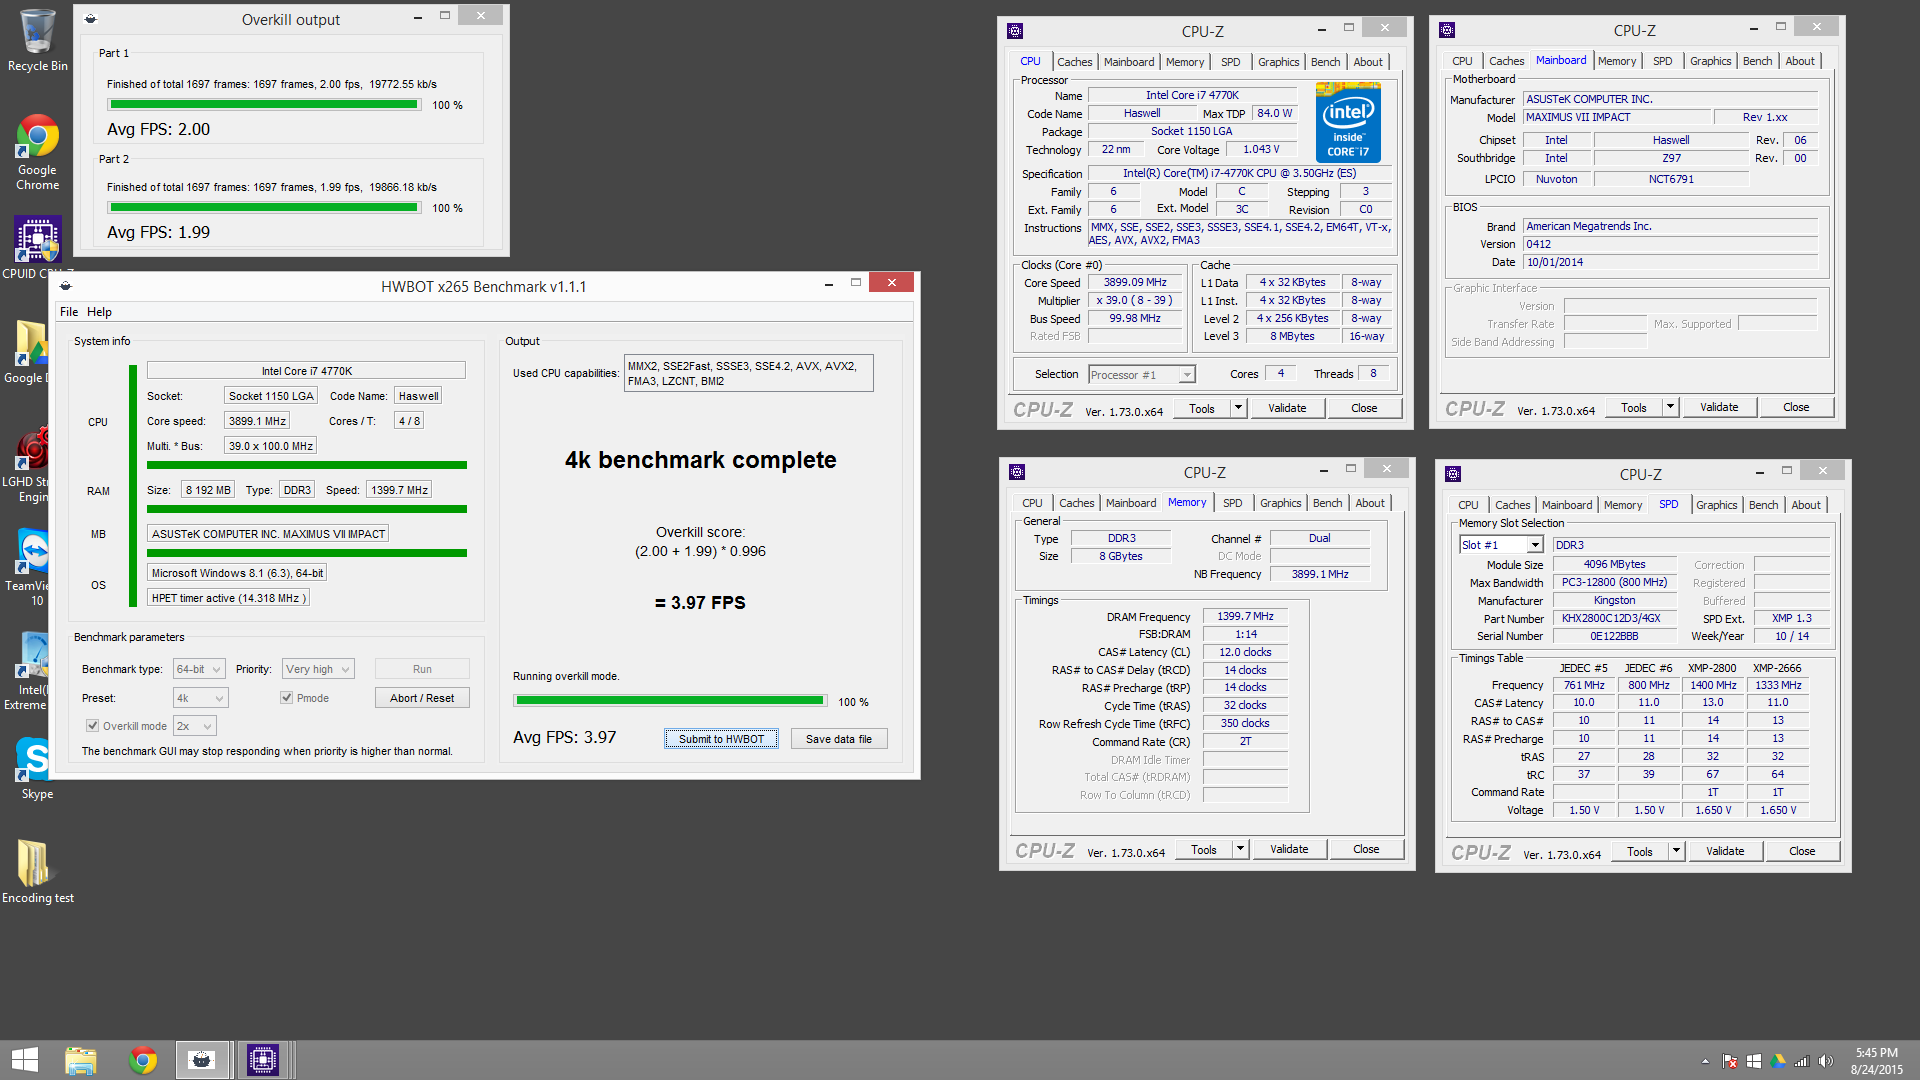
Task: Toggle the Overkill mode checkbox
Action: tap(93, 726)
